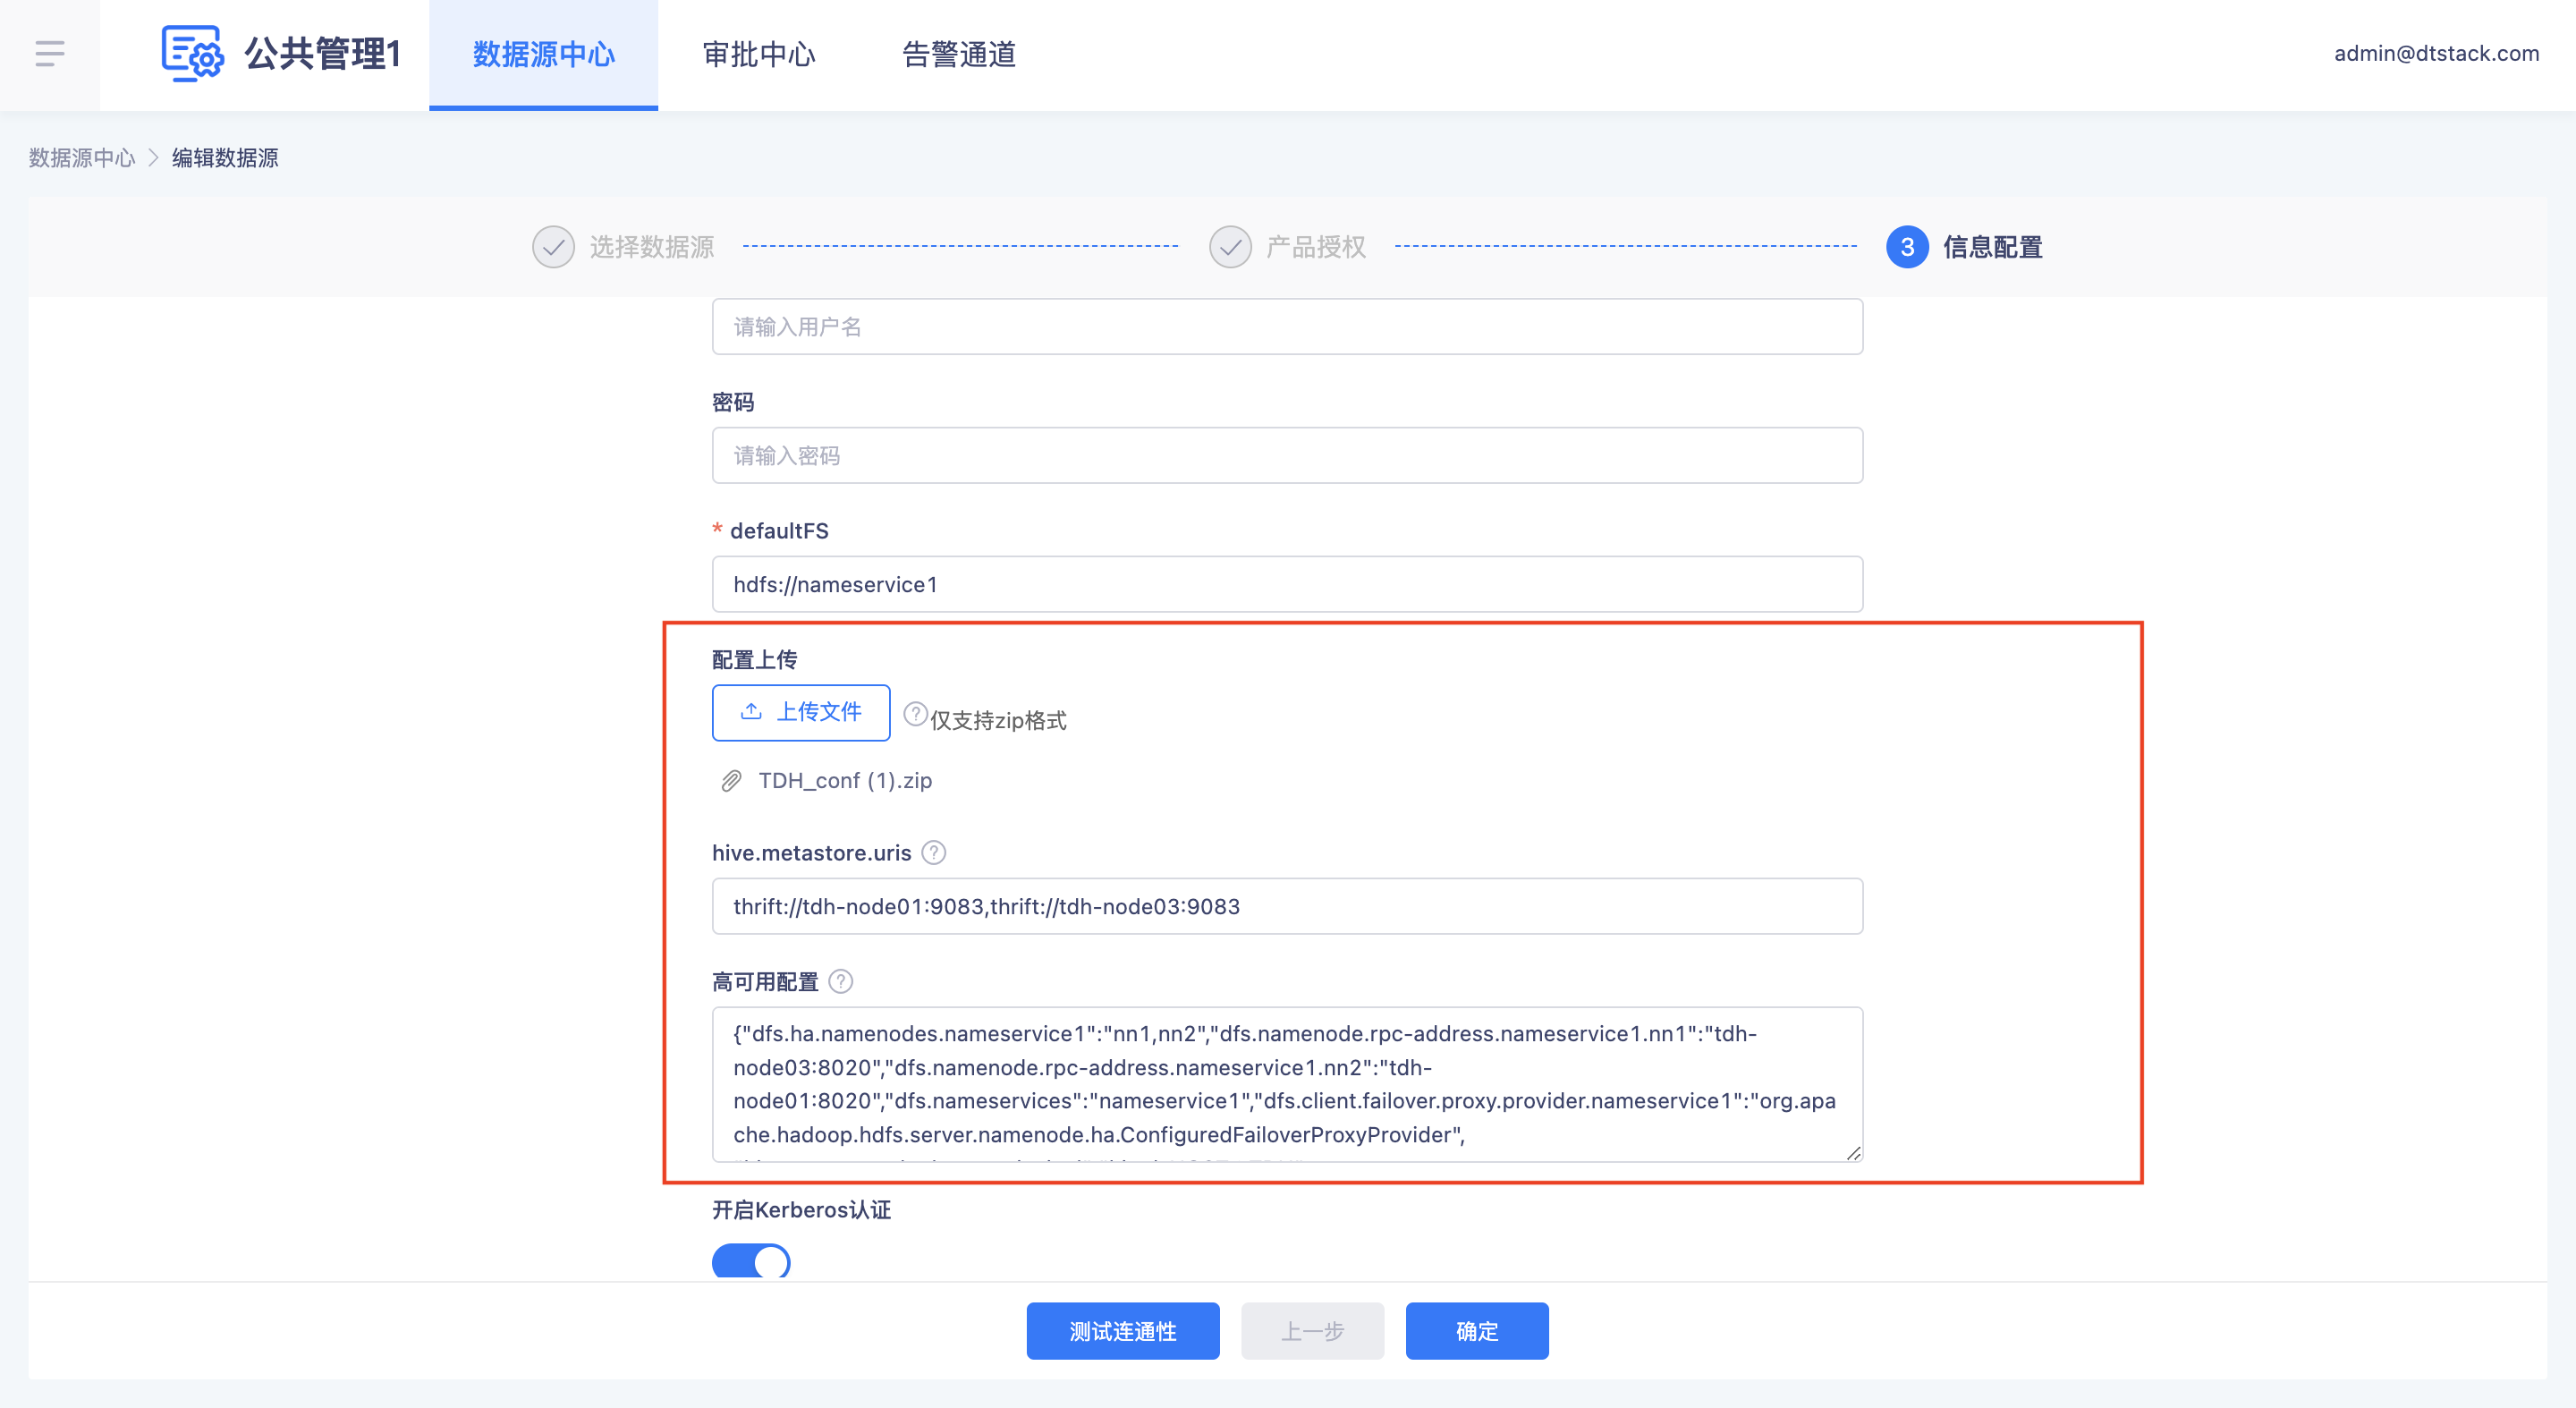Screen dimensions: 2576x1408
Task: Open admin@dtstack.com account menu
Action: tap(2436, 54)
